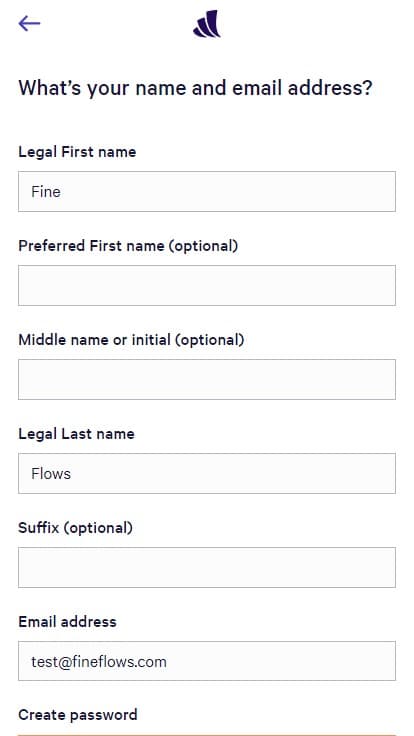Click the "Middle name or initial (optional)" label

(x=131, y=340)
